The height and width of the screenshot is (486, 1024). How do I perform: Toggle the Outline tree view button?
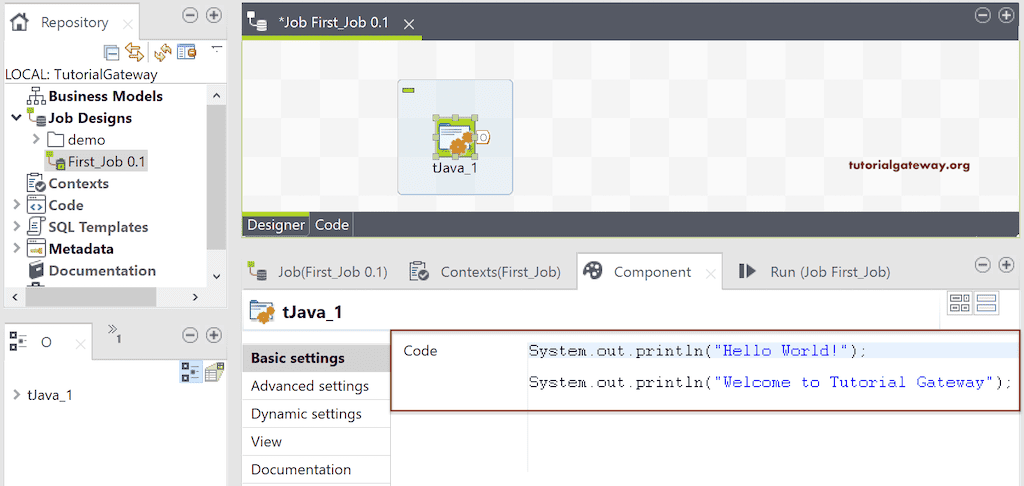pyautogui.click(x=190, y=372)
